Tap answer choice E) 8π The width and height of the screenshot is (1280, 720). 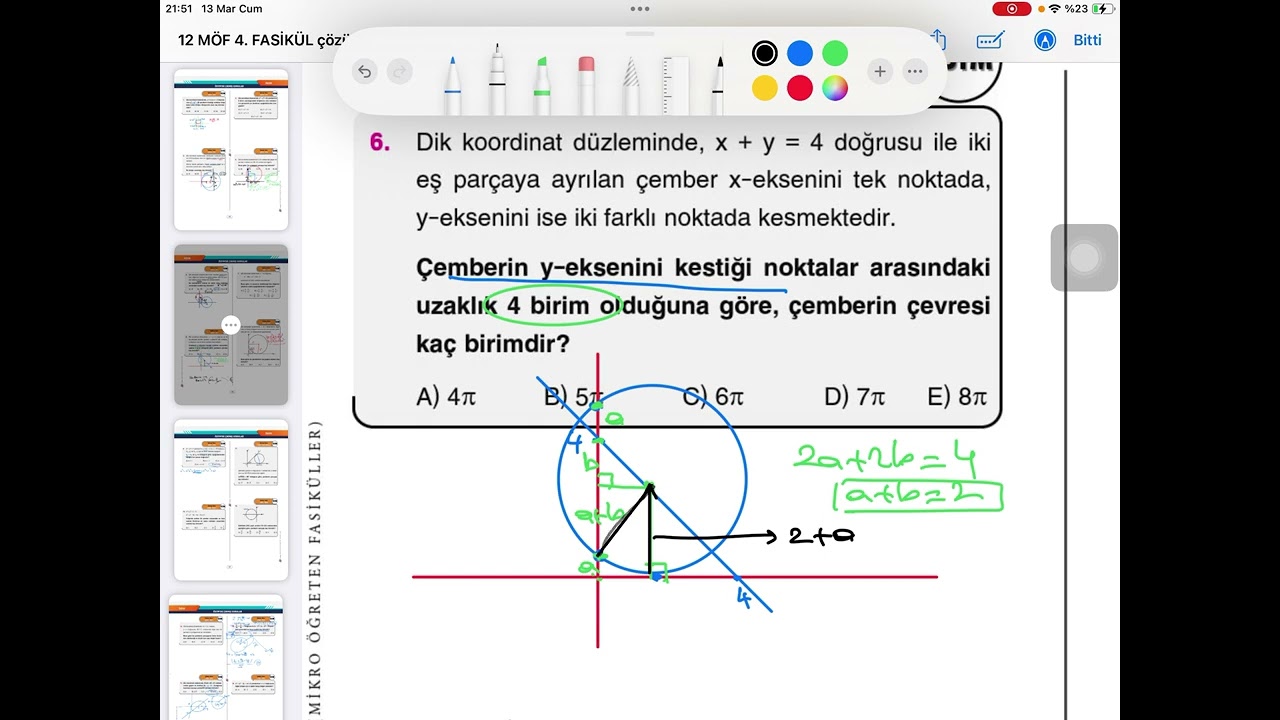(x=957, y=397)
